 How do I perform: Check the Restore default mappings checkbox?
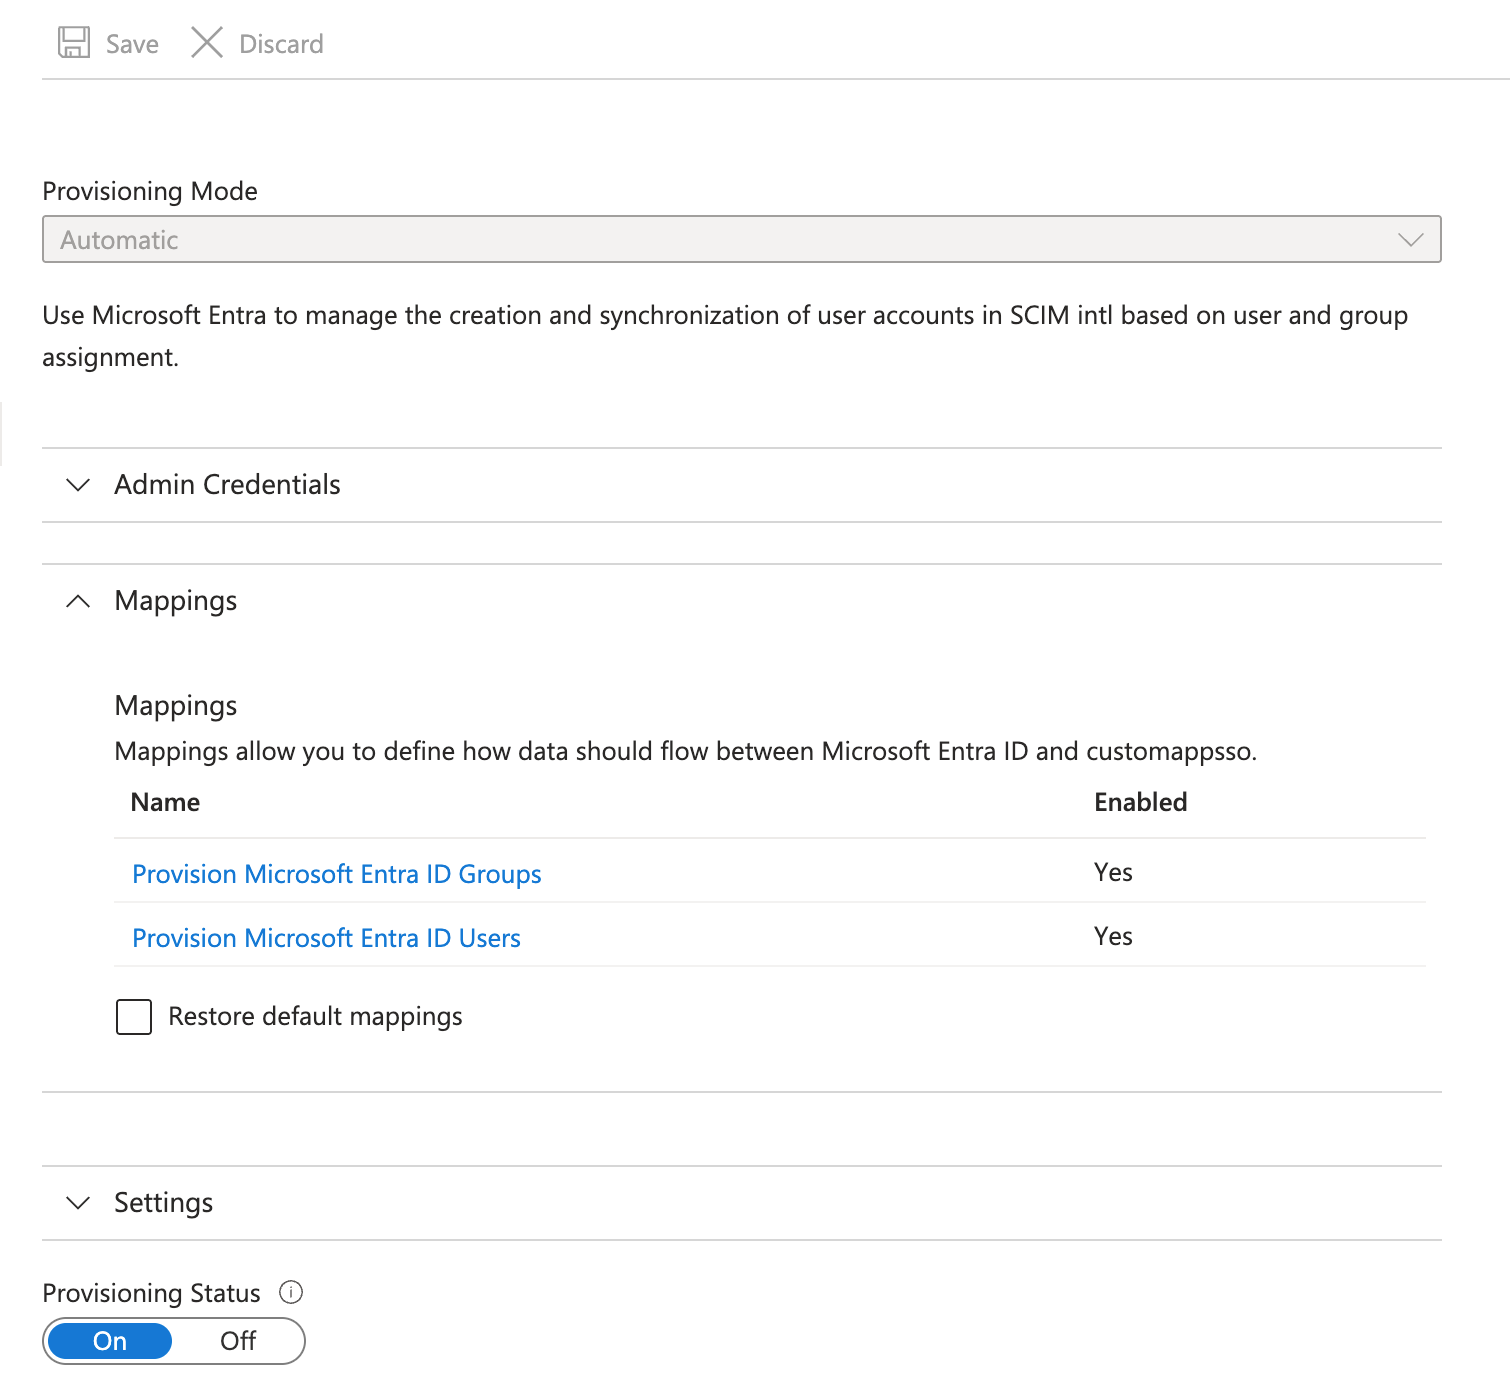134,1016
